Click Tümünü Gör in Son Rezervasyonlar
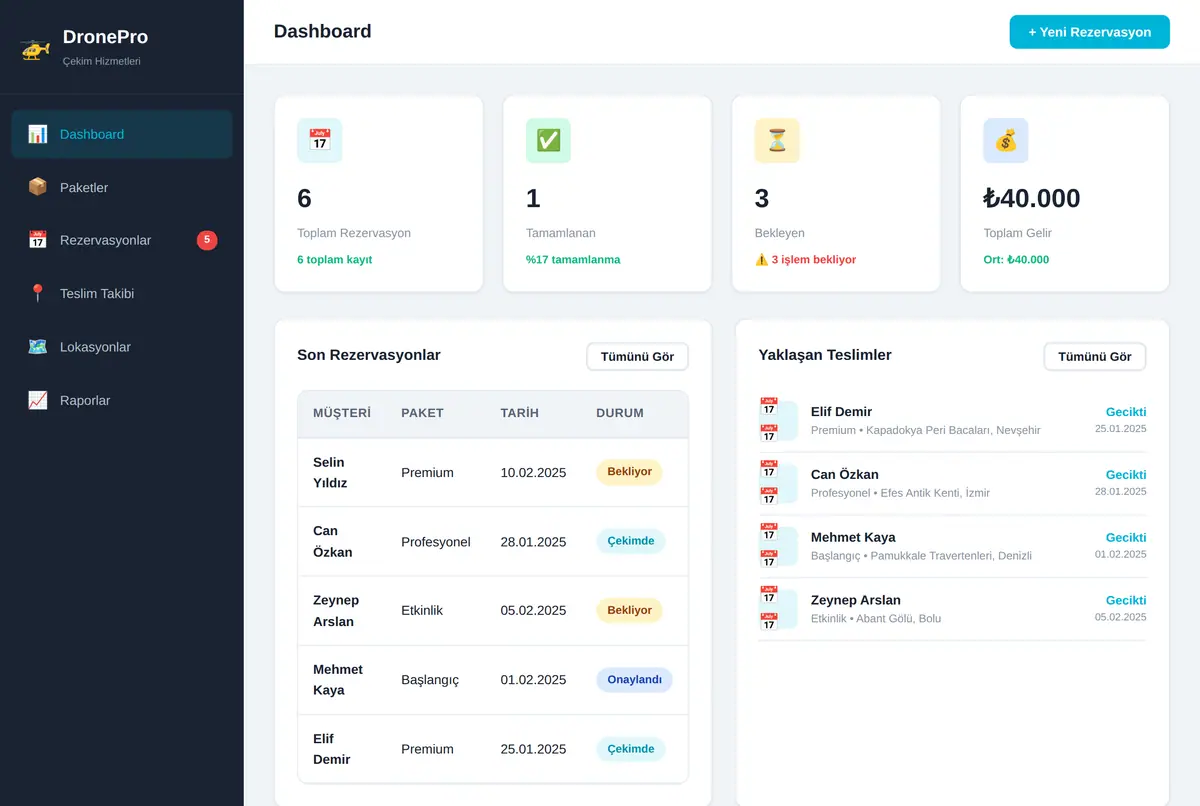 pos(637,357)
